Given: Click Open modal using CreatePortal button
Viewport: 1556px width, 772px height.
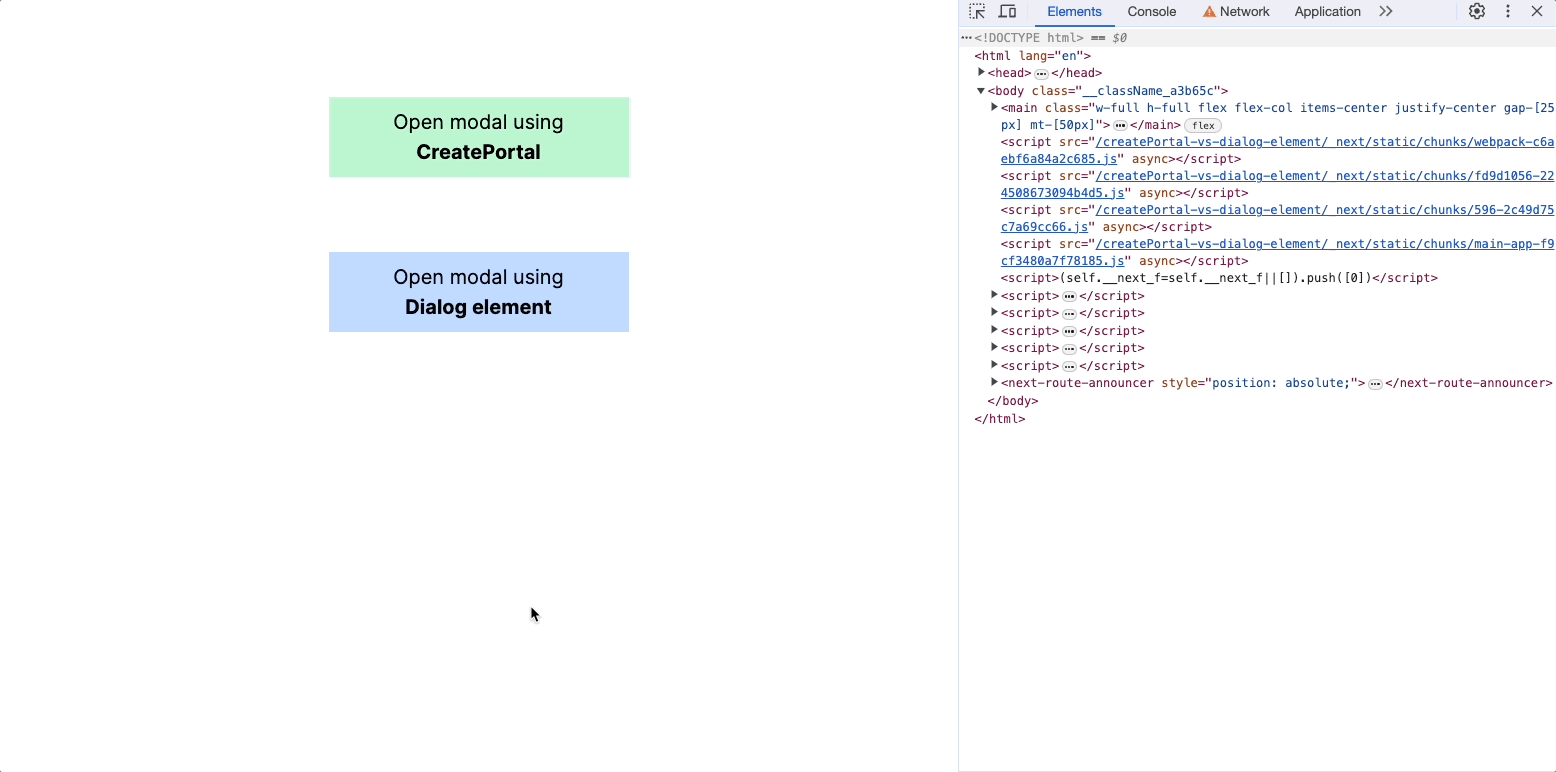Looking at the screenshot, I should pos(479,137).
